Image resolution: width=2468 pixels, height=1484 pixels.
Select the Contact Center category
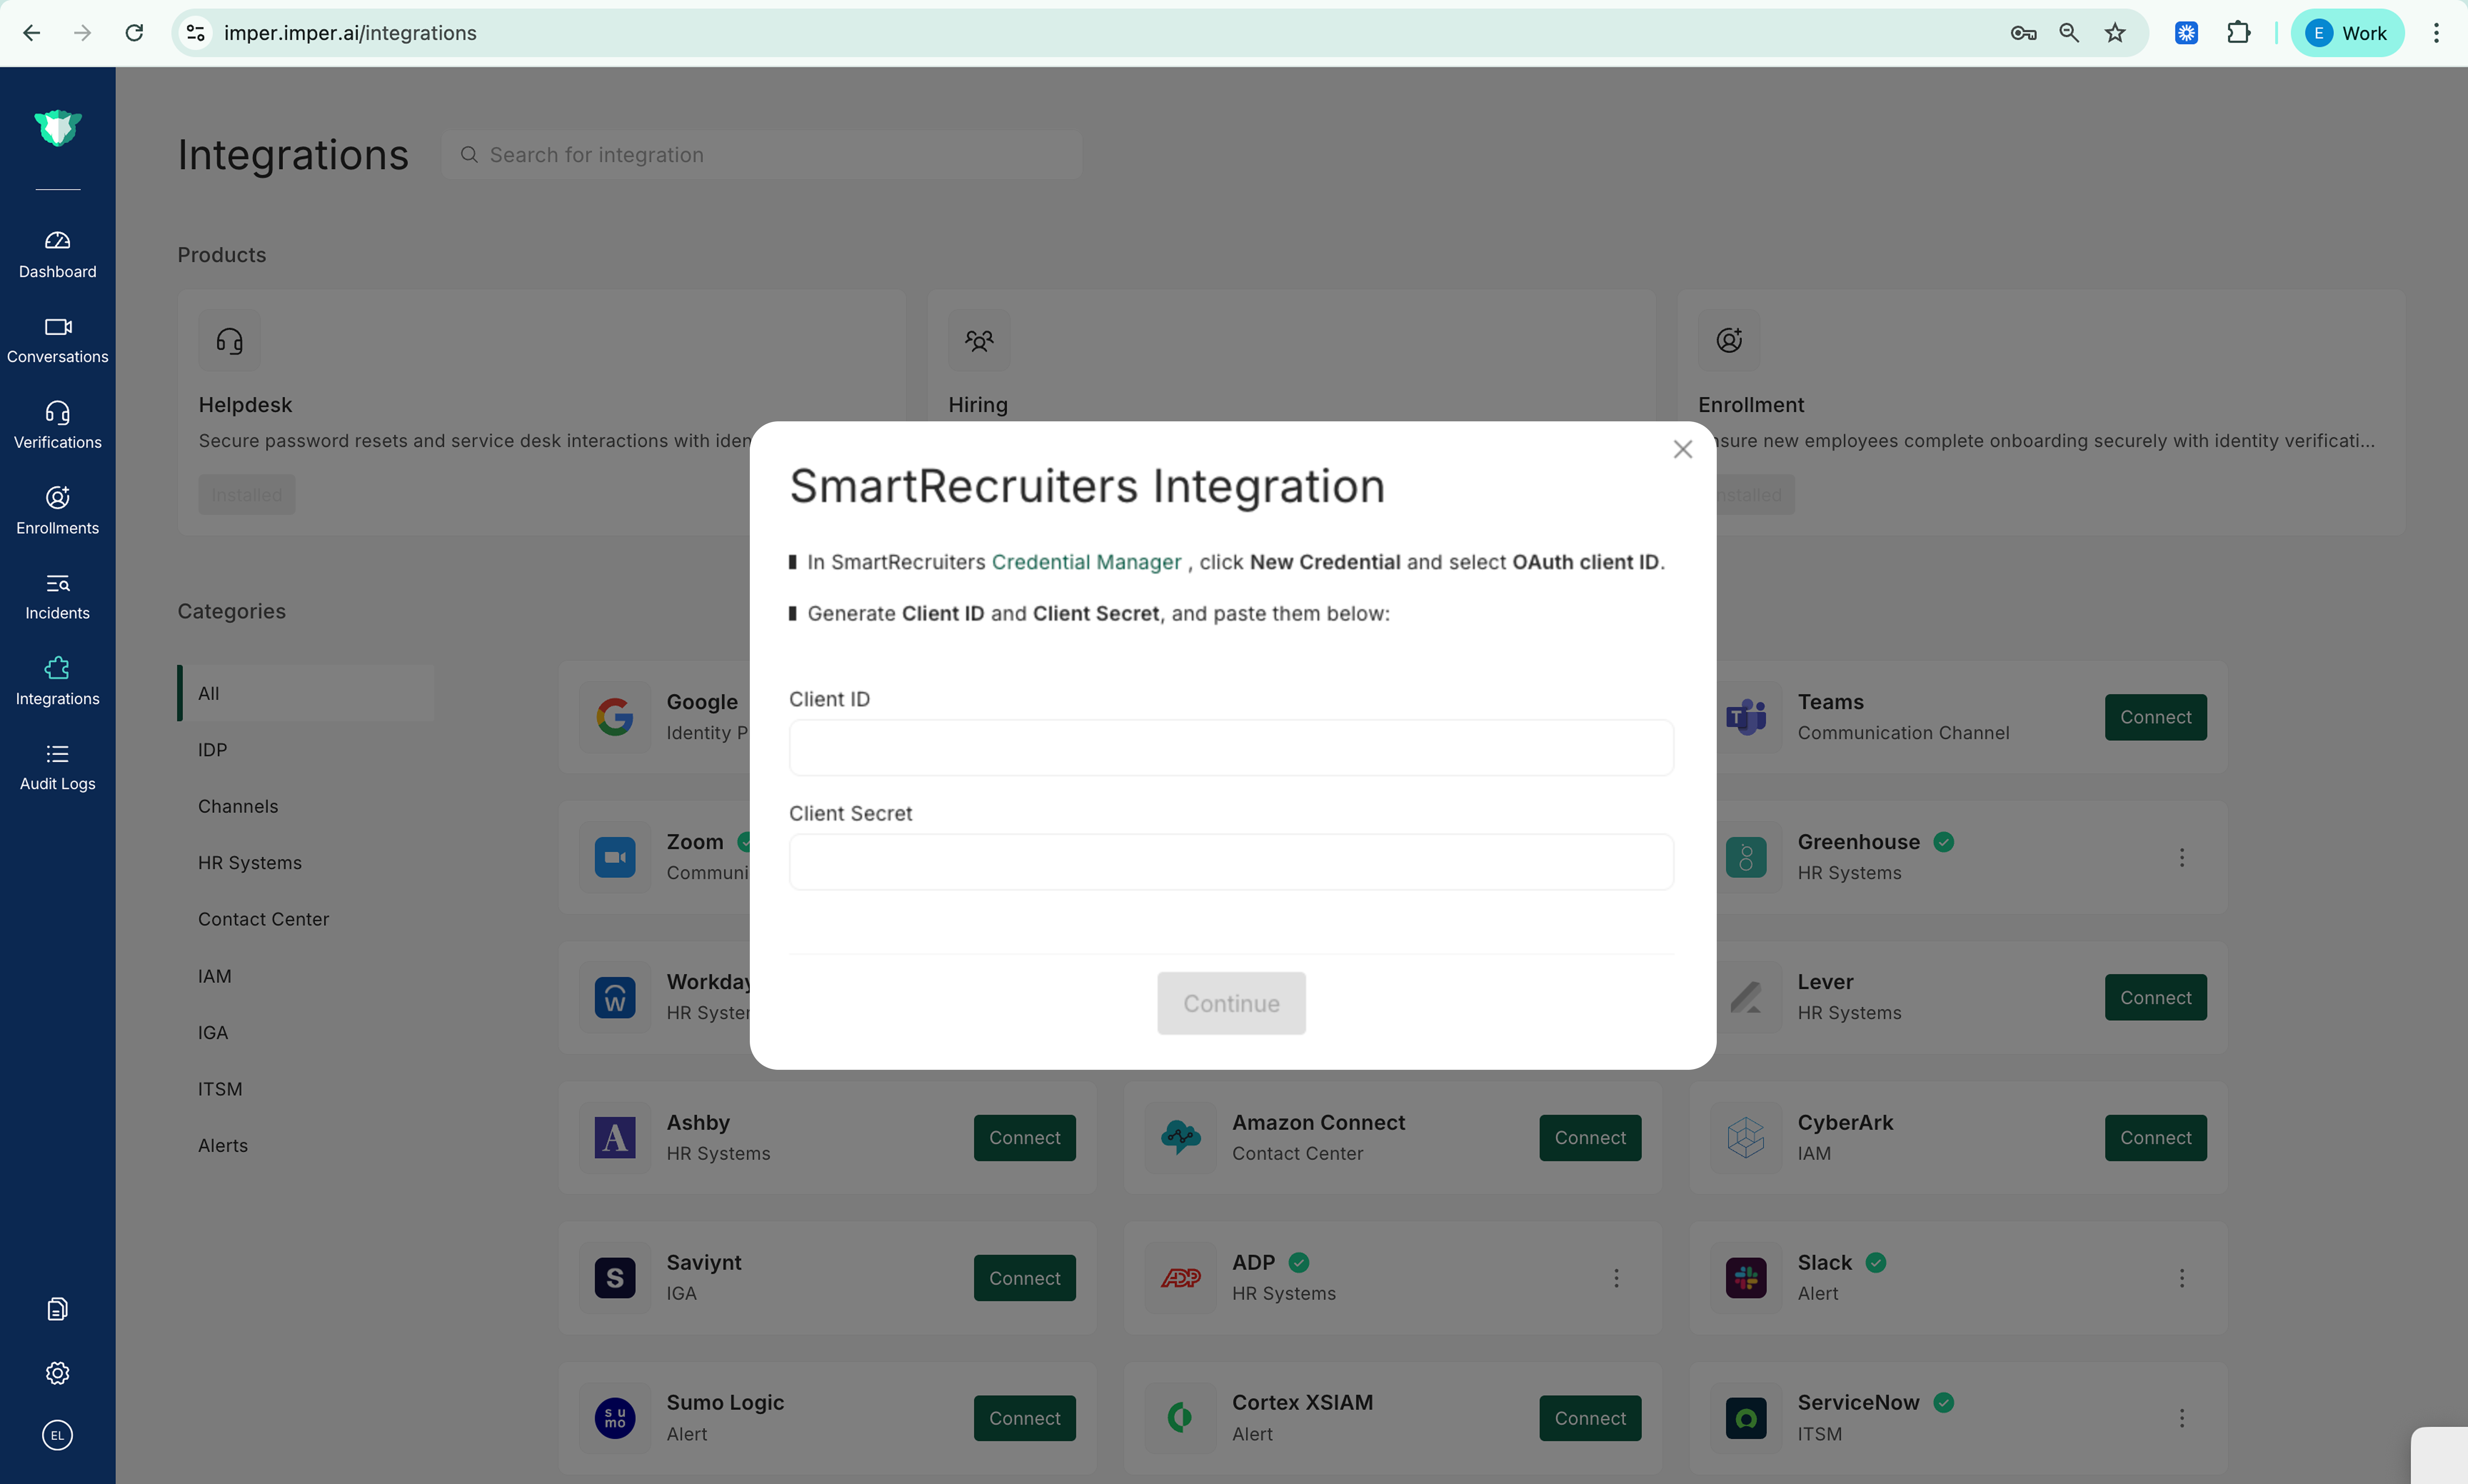tap(263, 919)
